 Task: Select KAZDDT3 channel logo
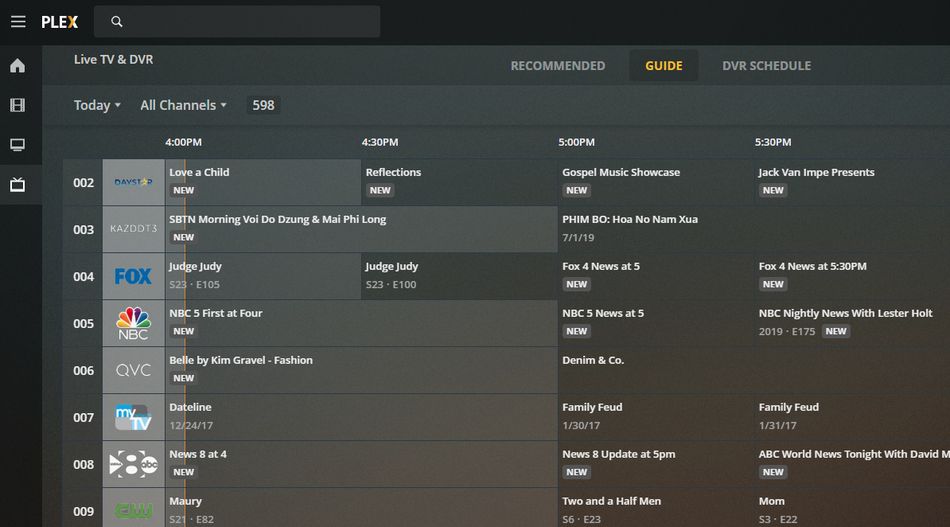(133, 229)
